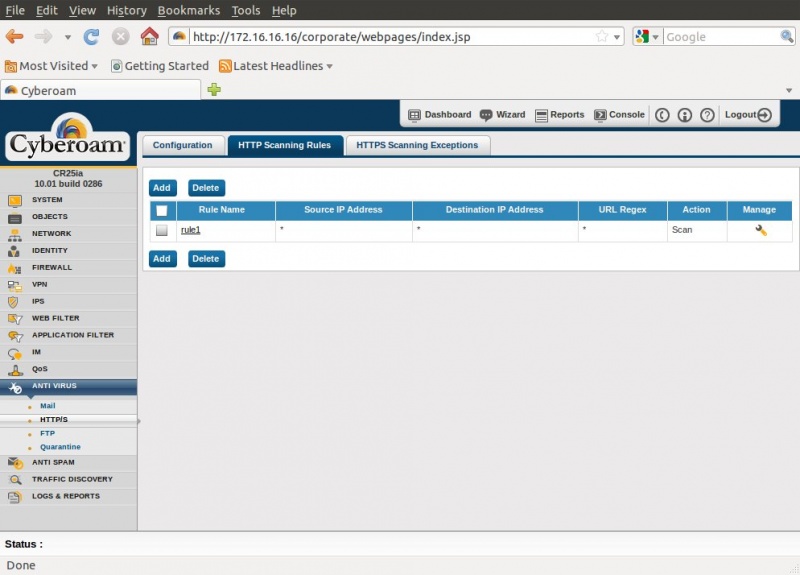This screenshot has width=800, height=575.
Task: Open the View menu
Action: pos(82,10)
